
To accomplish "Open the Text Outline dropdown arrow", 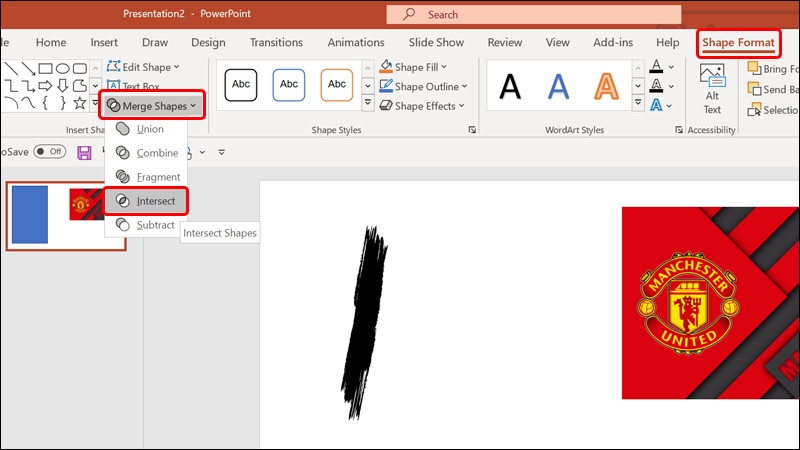I will (671, 86).
